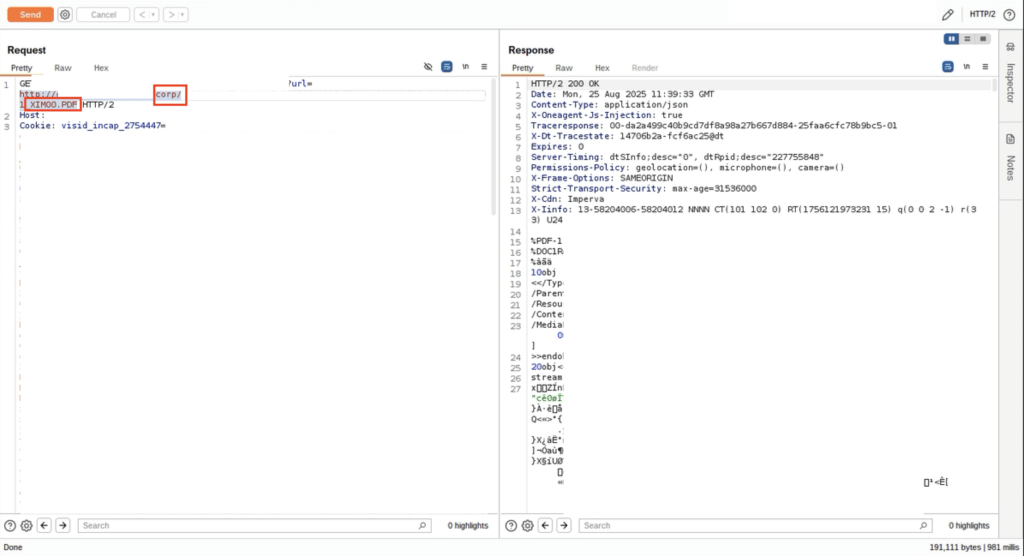Image resolution: width=1024 pixels, height=556 pixels.
Task: Expand the back history dropdown arrow
Action: coord(153,15)
